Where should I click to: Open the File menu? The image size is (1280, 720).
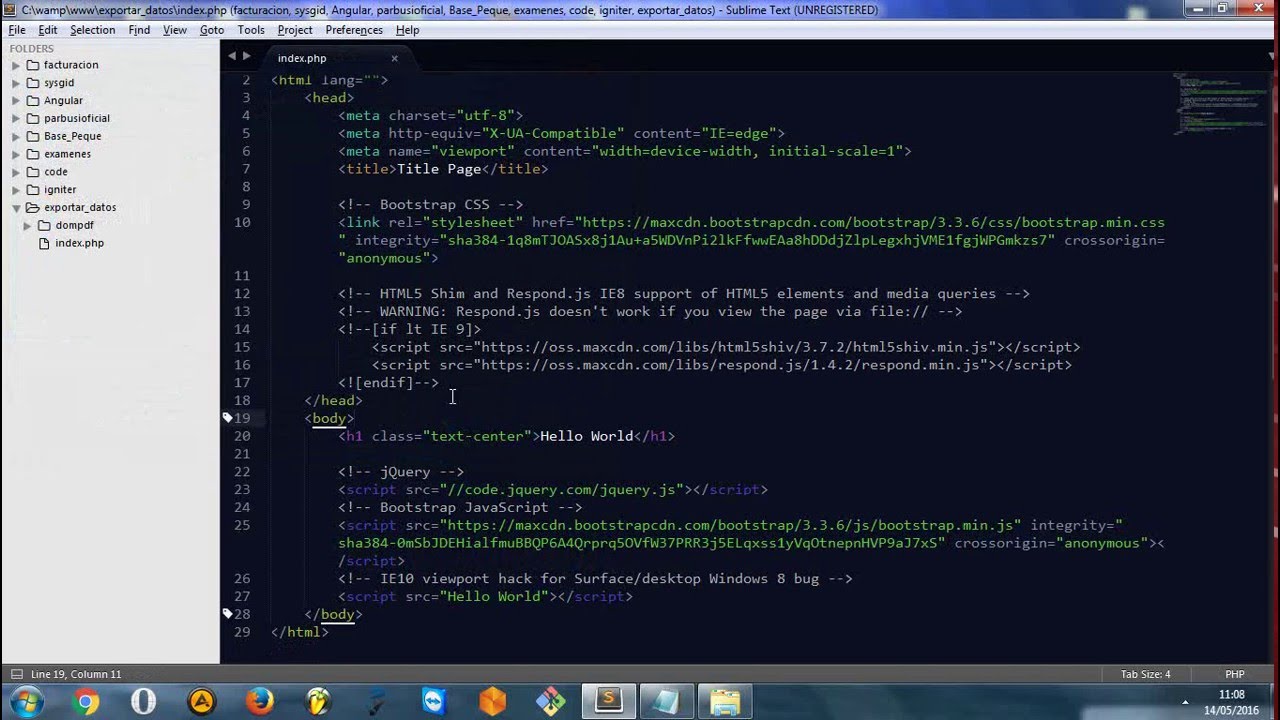17,30
